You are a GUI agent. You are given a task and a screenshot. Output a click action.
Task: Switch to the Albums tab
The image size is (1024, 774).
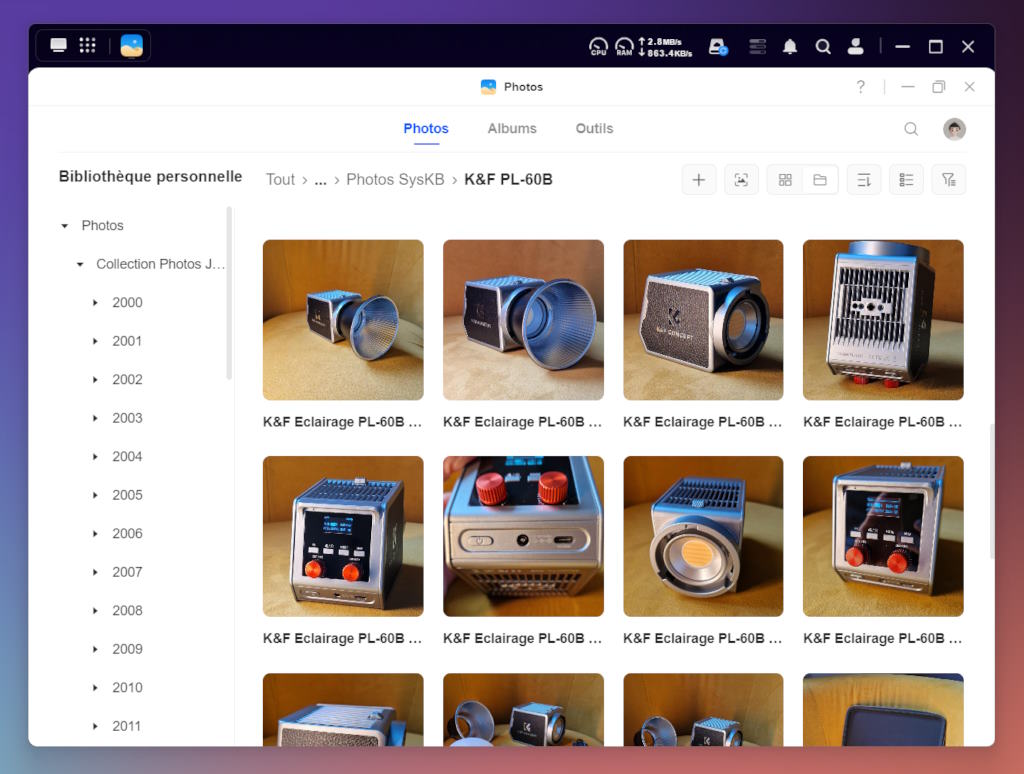[x=512, y=129]
